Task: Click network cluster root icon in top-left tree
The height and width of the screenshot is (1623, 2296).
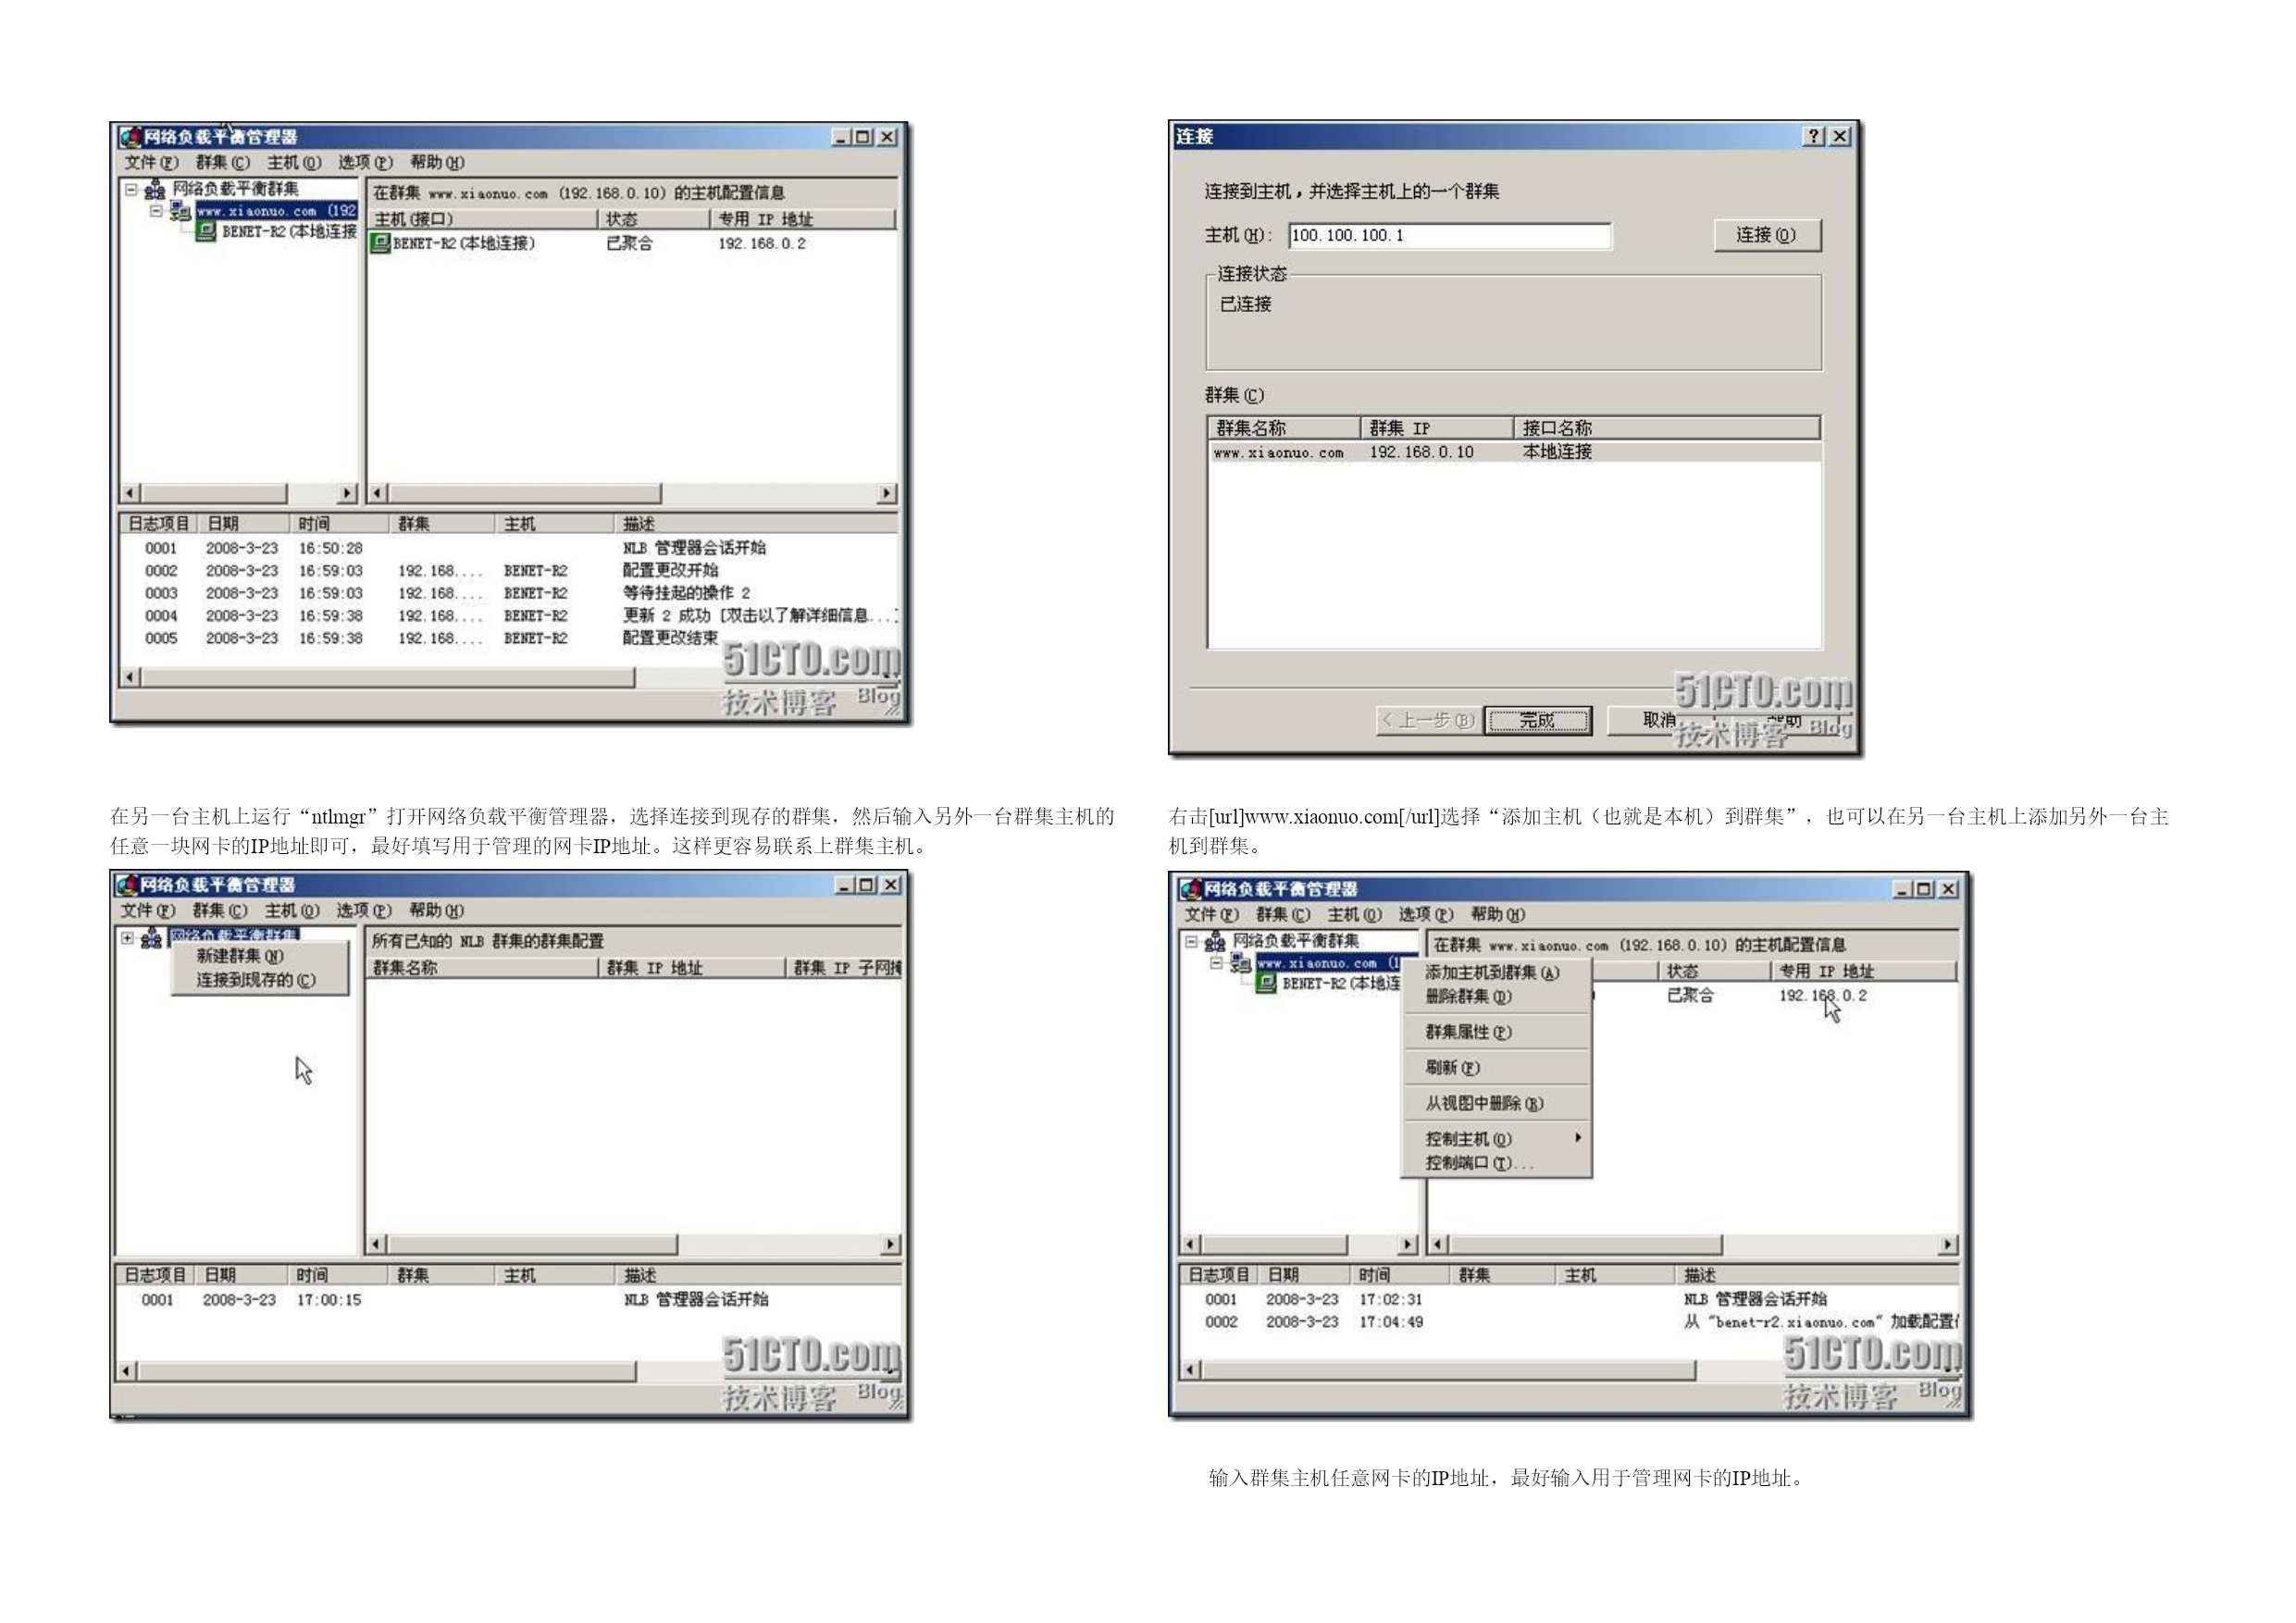Action: 155,189
